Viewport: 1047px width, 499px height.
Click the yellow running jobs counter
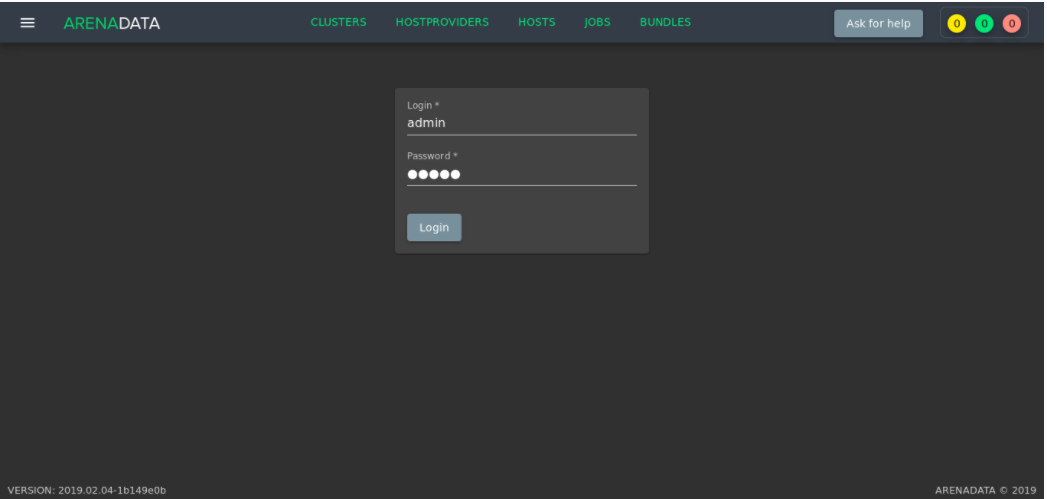point(955,23)
